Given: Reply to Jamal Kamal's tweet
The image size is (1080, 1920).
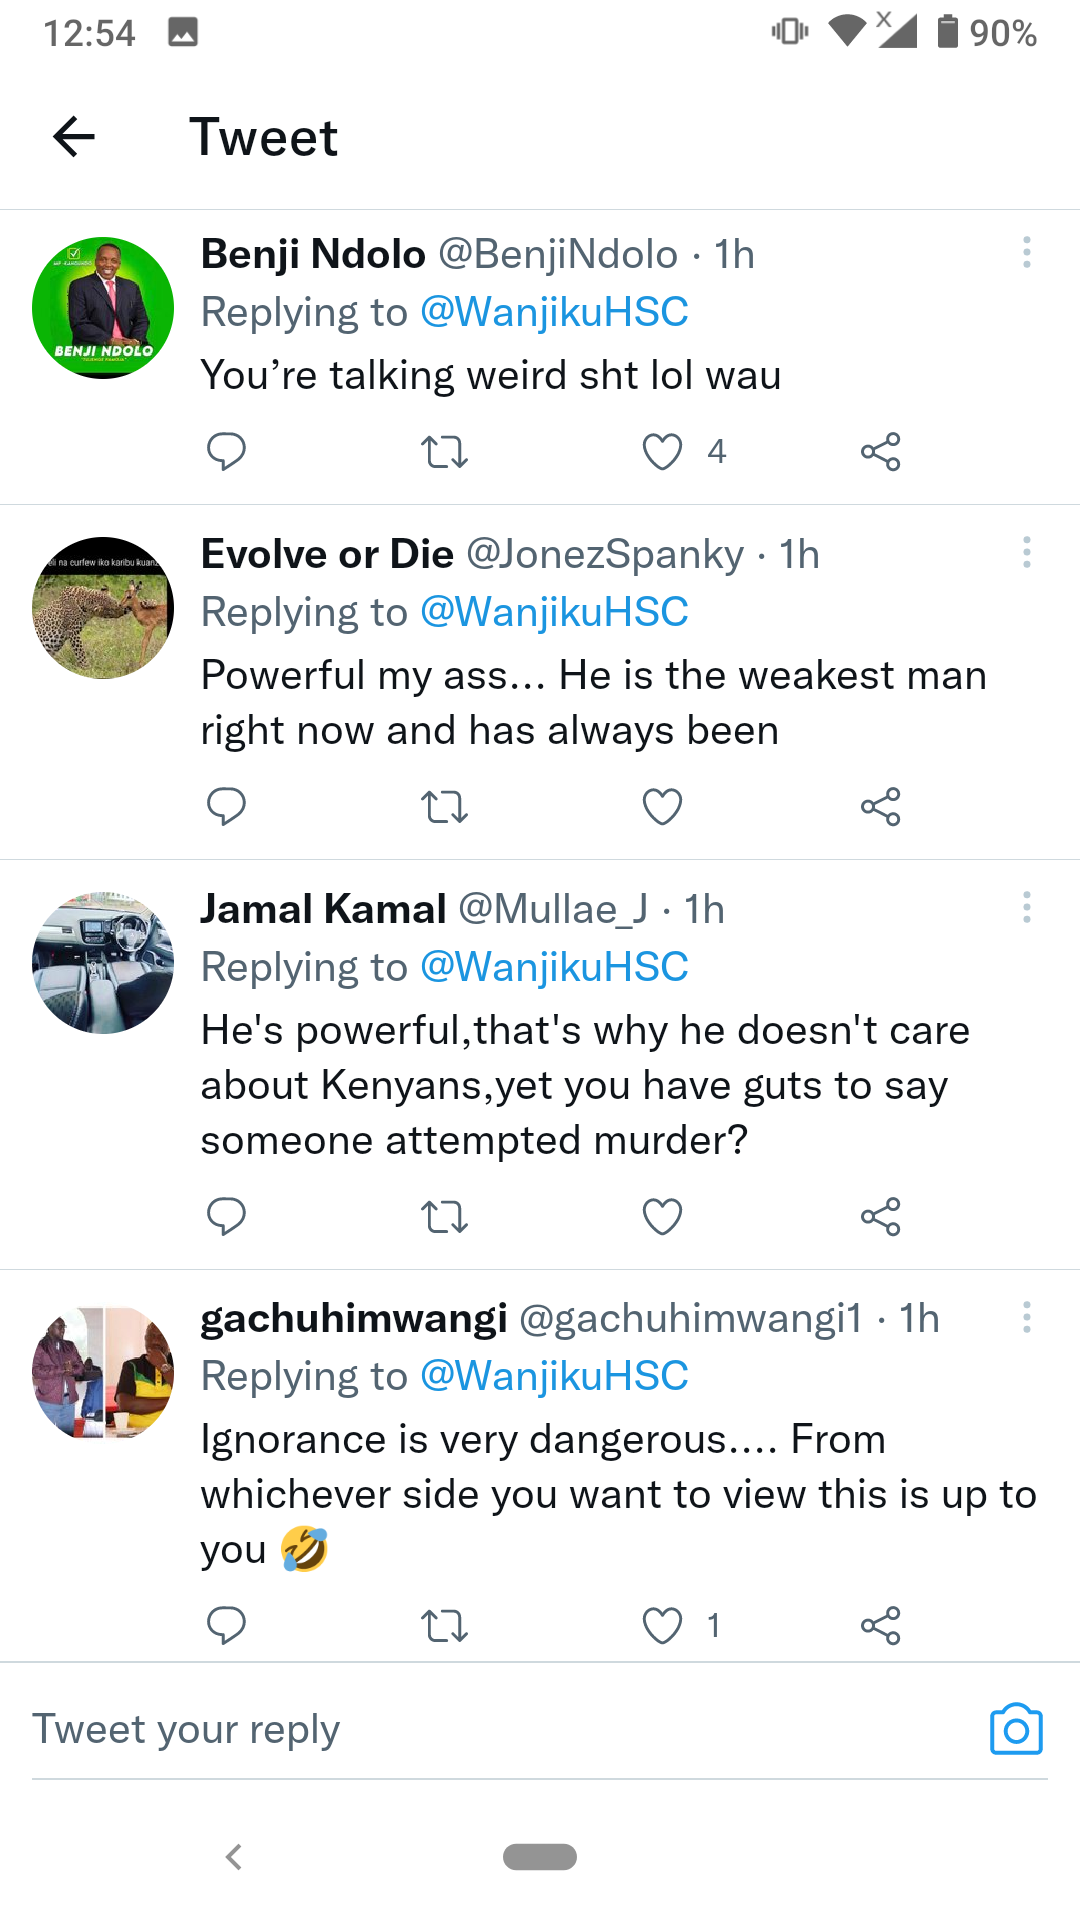Looking at the screenshot, I should click(226, 1217).
